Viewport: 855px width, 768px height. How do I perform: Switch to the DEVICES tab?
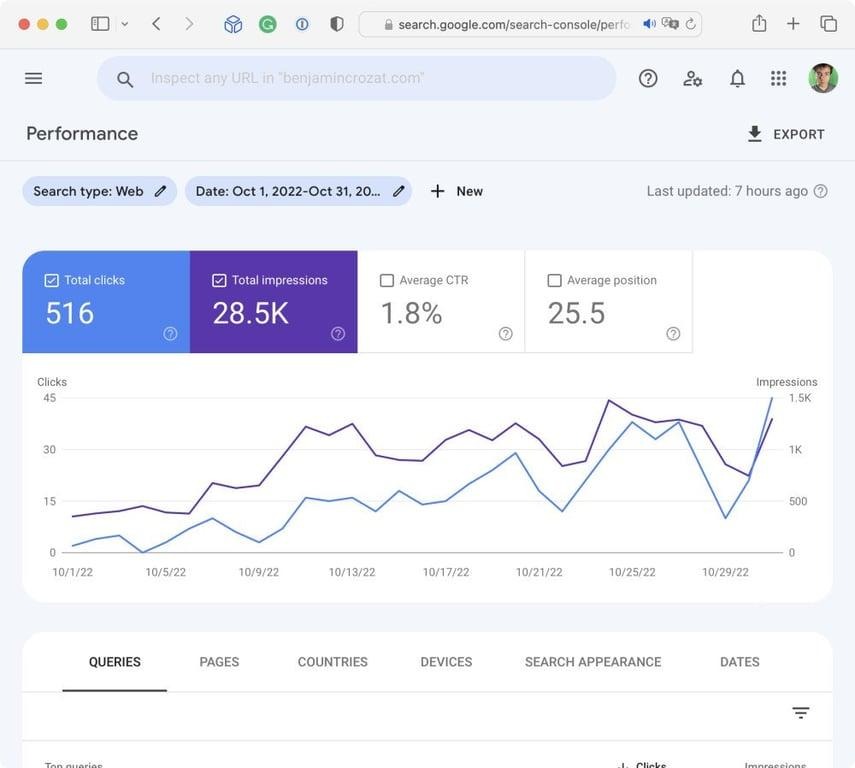tap(446, 662)
